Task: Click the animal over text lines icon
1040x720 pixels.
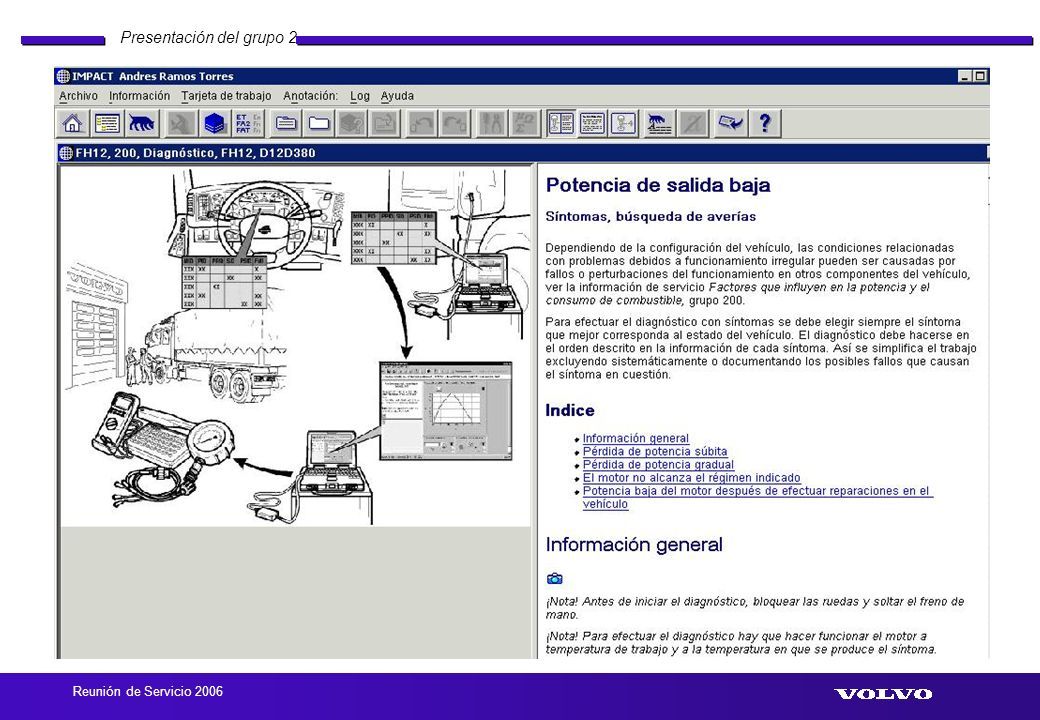Action: coord(659,123)
